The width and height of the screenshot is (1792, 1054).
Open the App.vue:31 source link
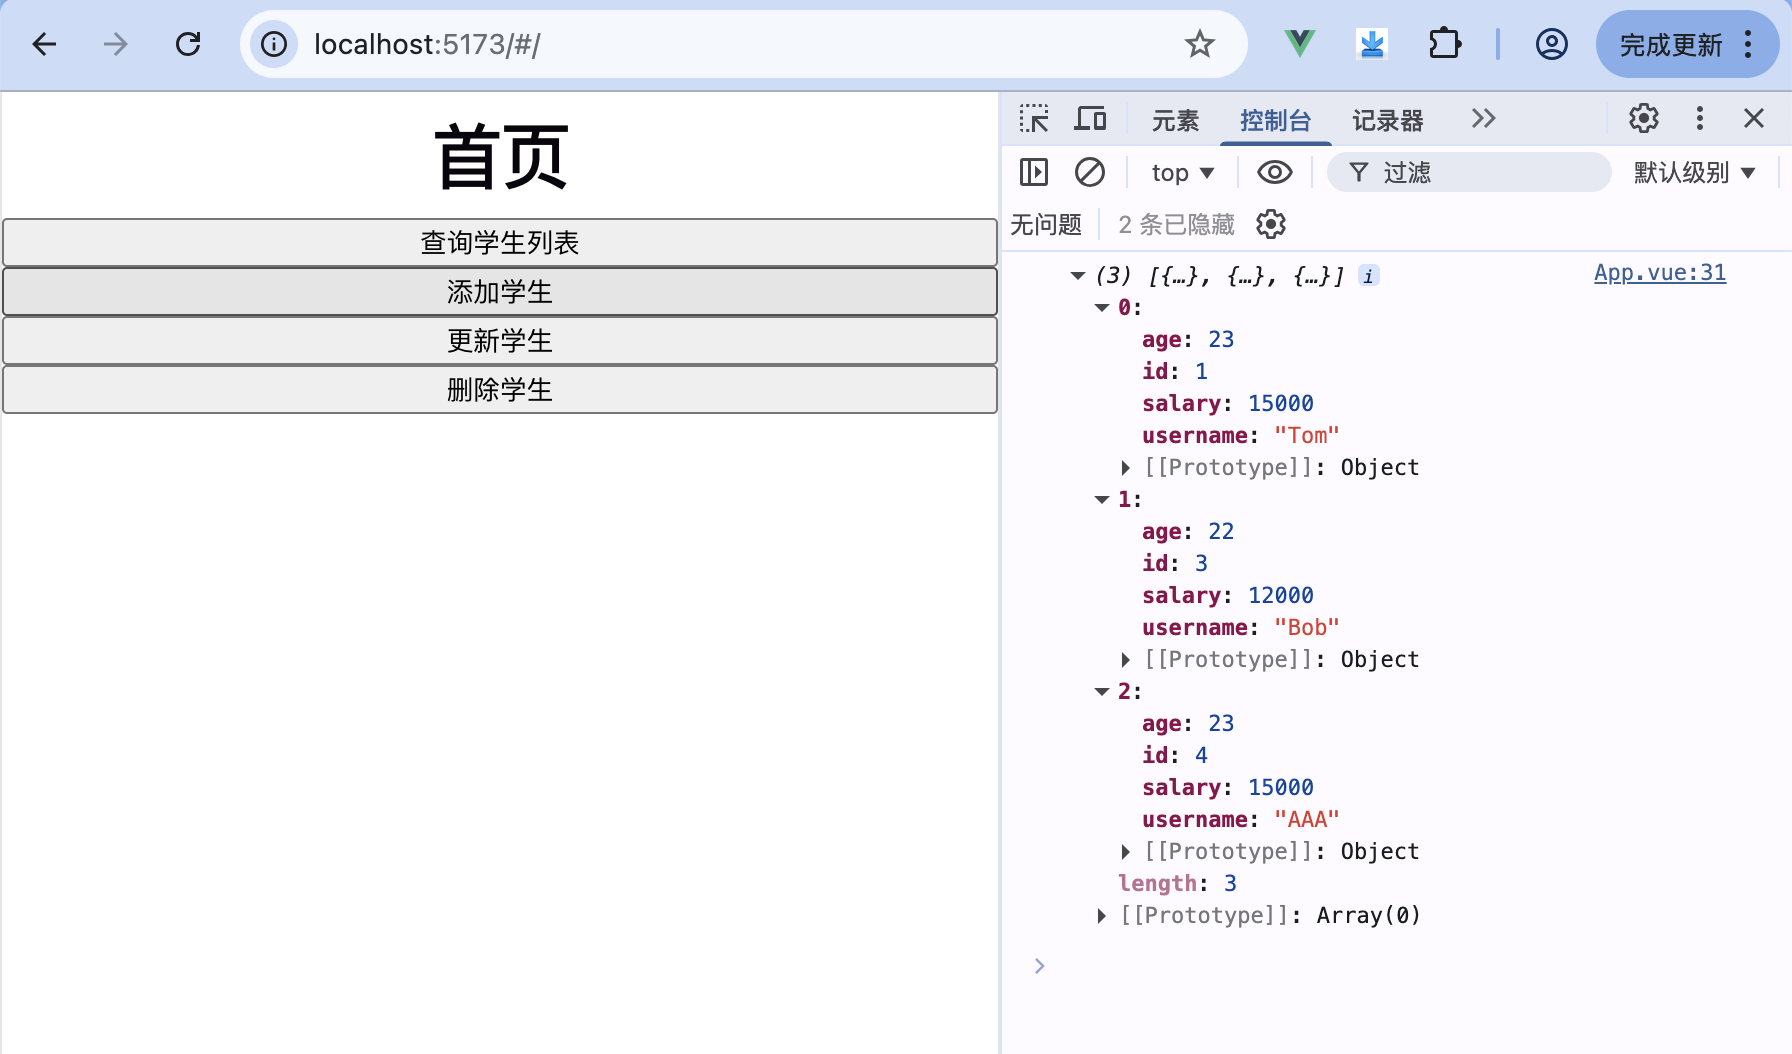click(1660, 273)
